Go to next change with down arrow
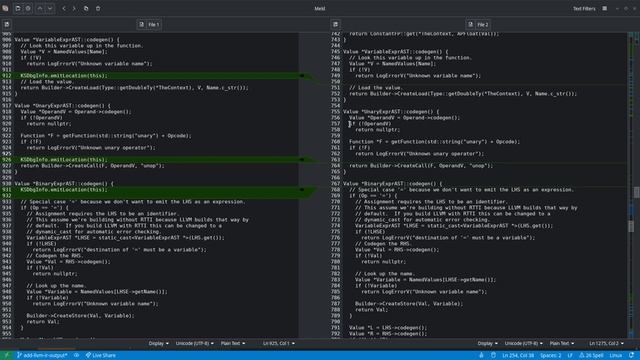The image size is (640, 360). [x=50, y=8]
